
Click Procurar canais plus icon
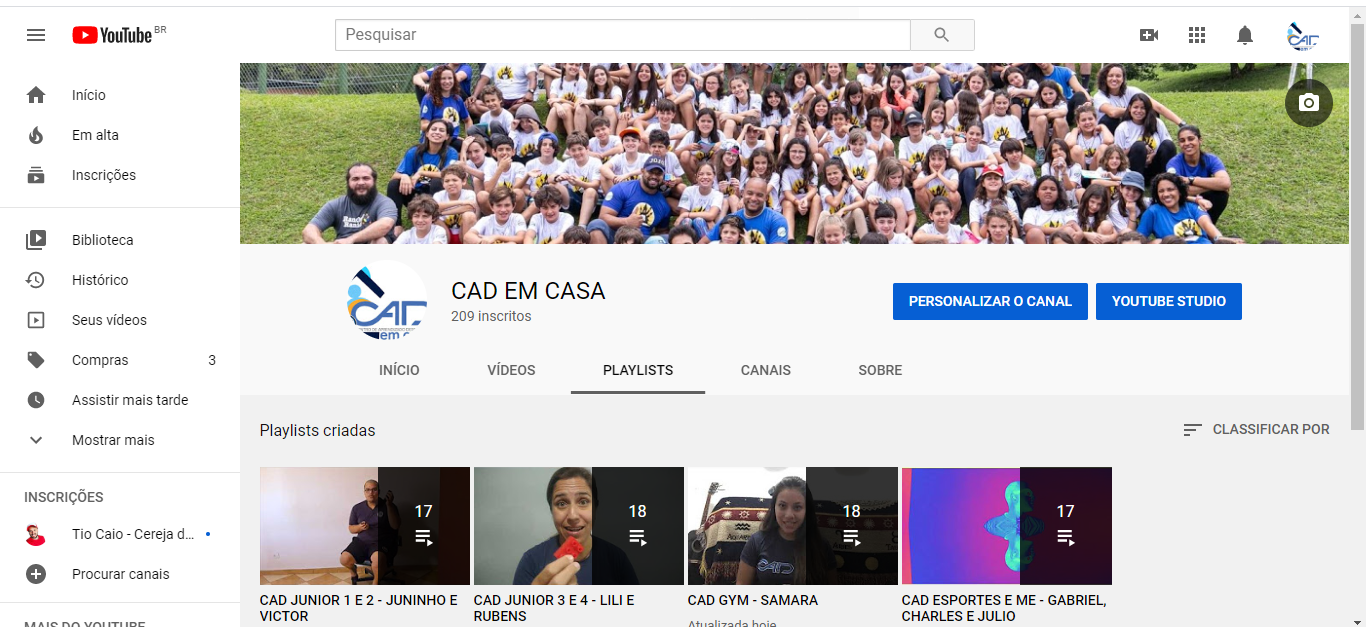click(36, 574)
